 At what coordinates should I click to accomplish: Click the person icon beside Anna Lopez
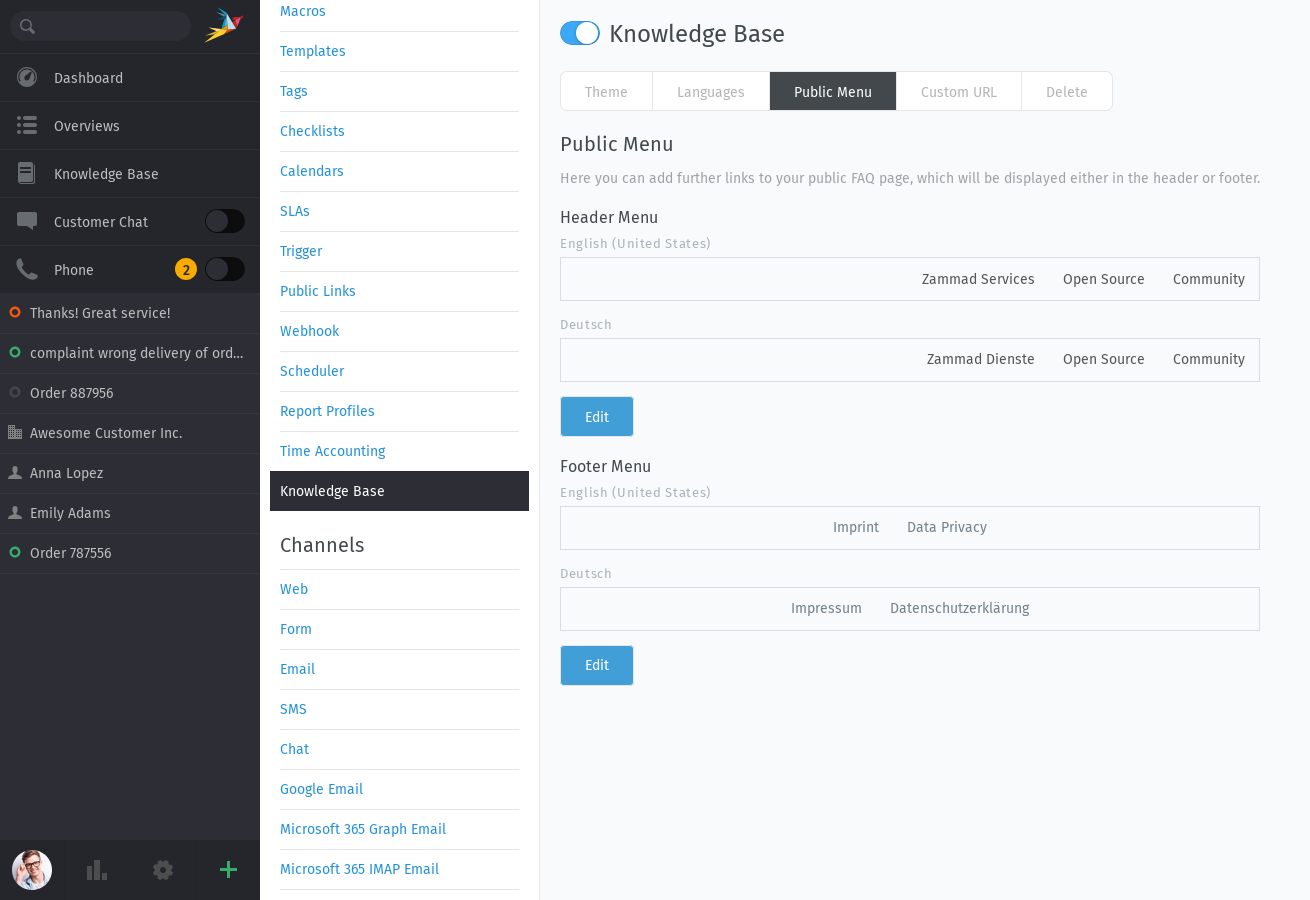(15, 473)
